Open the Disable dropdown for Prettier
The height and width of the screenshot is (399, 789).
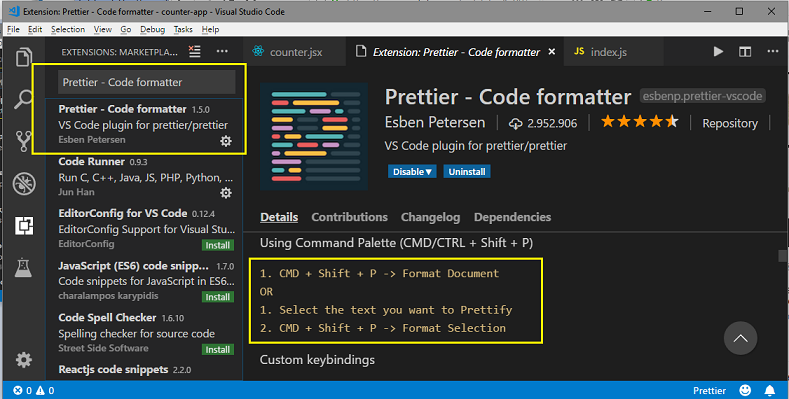tap(412, 172)
